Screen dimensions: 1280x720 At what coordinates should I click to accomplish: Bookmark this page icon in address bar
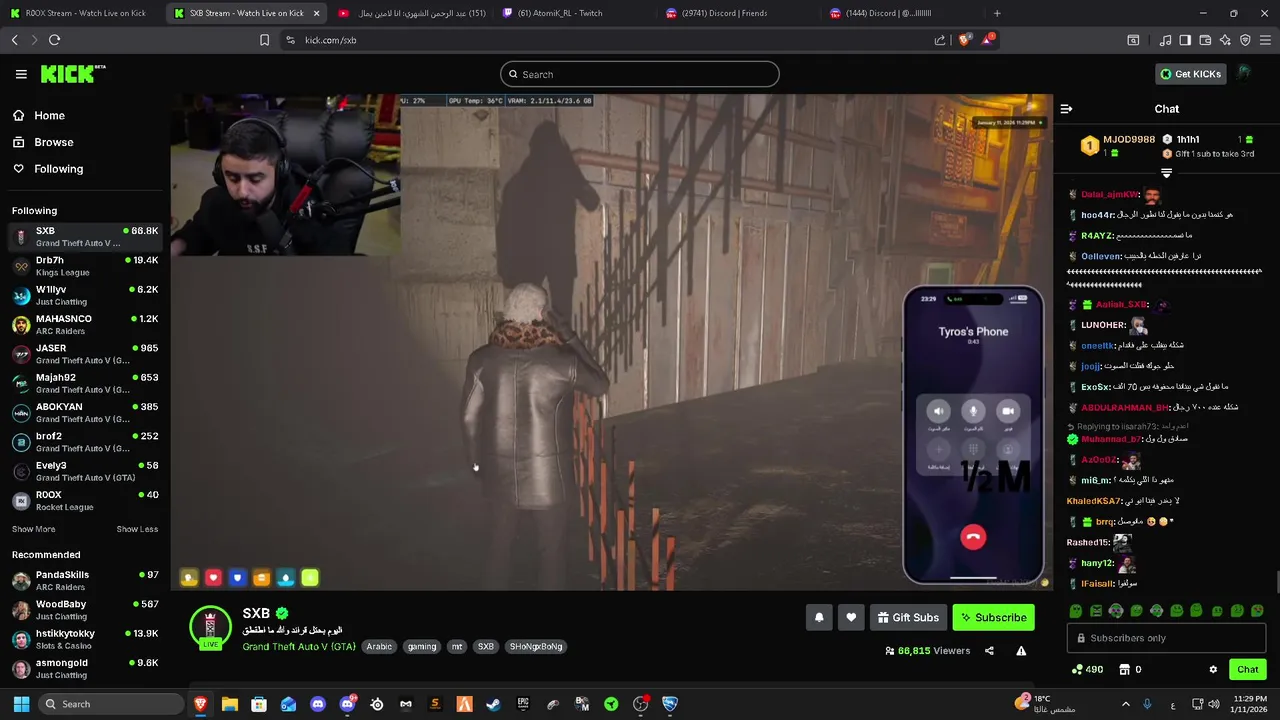pos(264,40)
